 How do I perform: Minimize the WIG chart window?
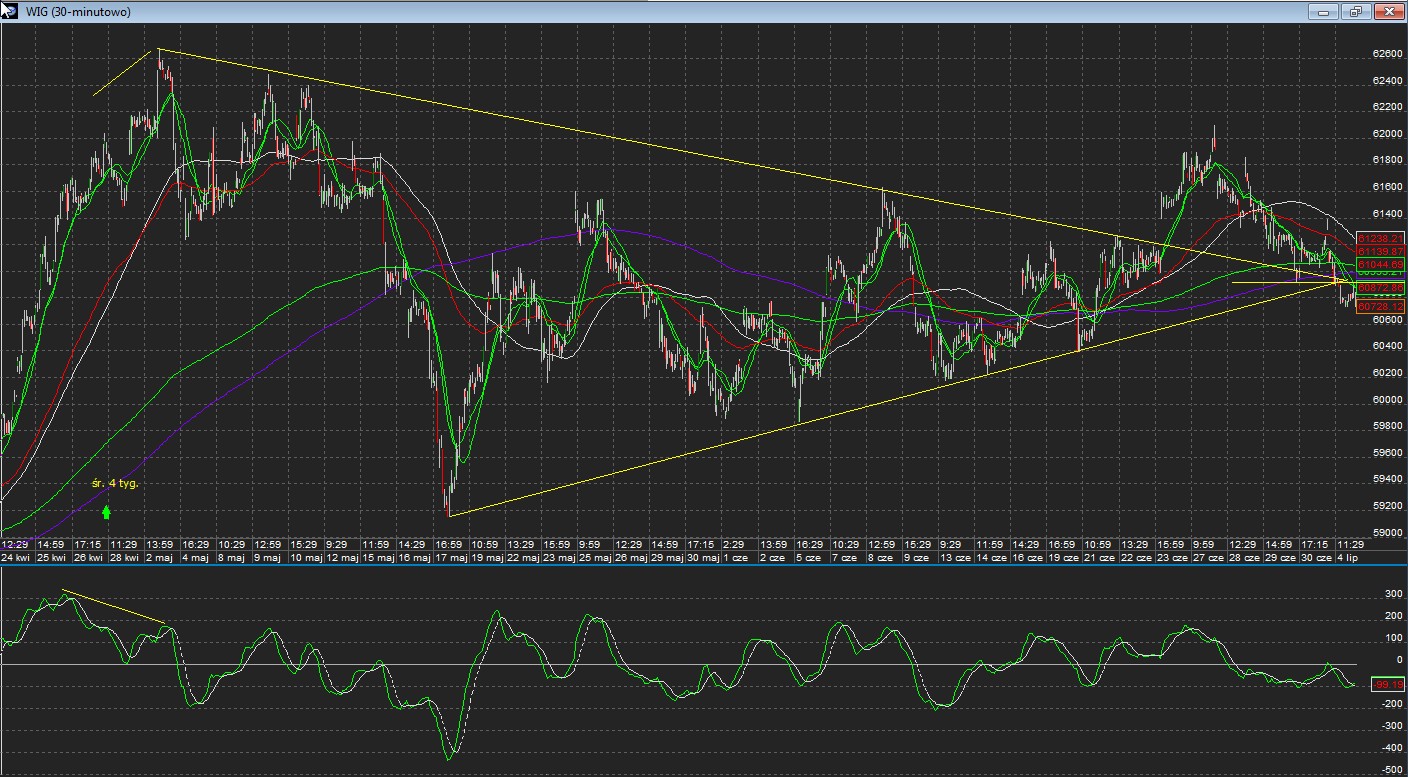tap(1324, 12)
